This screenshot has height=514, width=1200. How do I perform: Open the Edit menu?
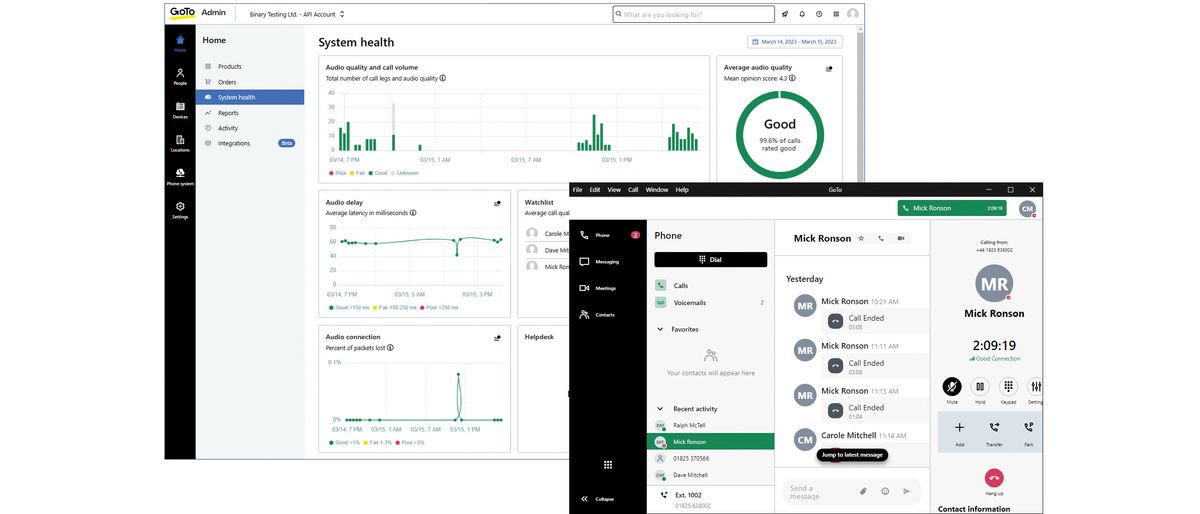click(x=595, y=189)
